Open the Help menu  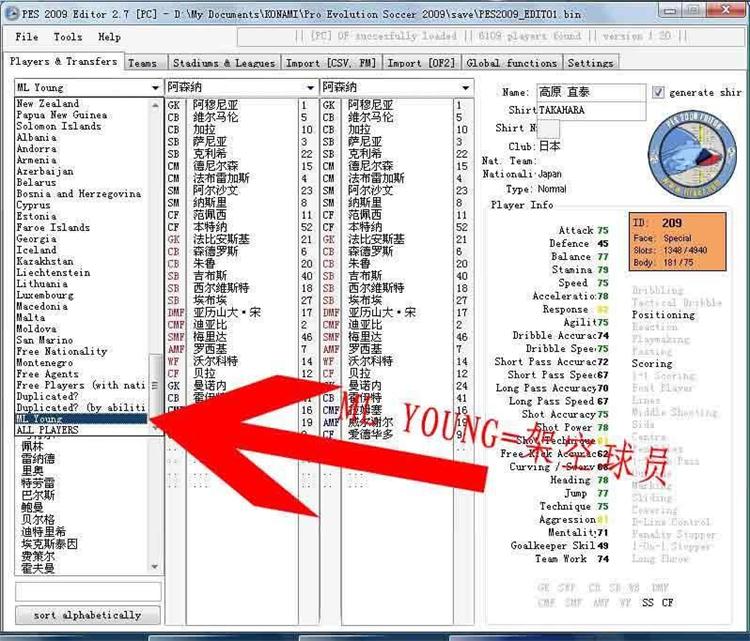coord(109,37)
